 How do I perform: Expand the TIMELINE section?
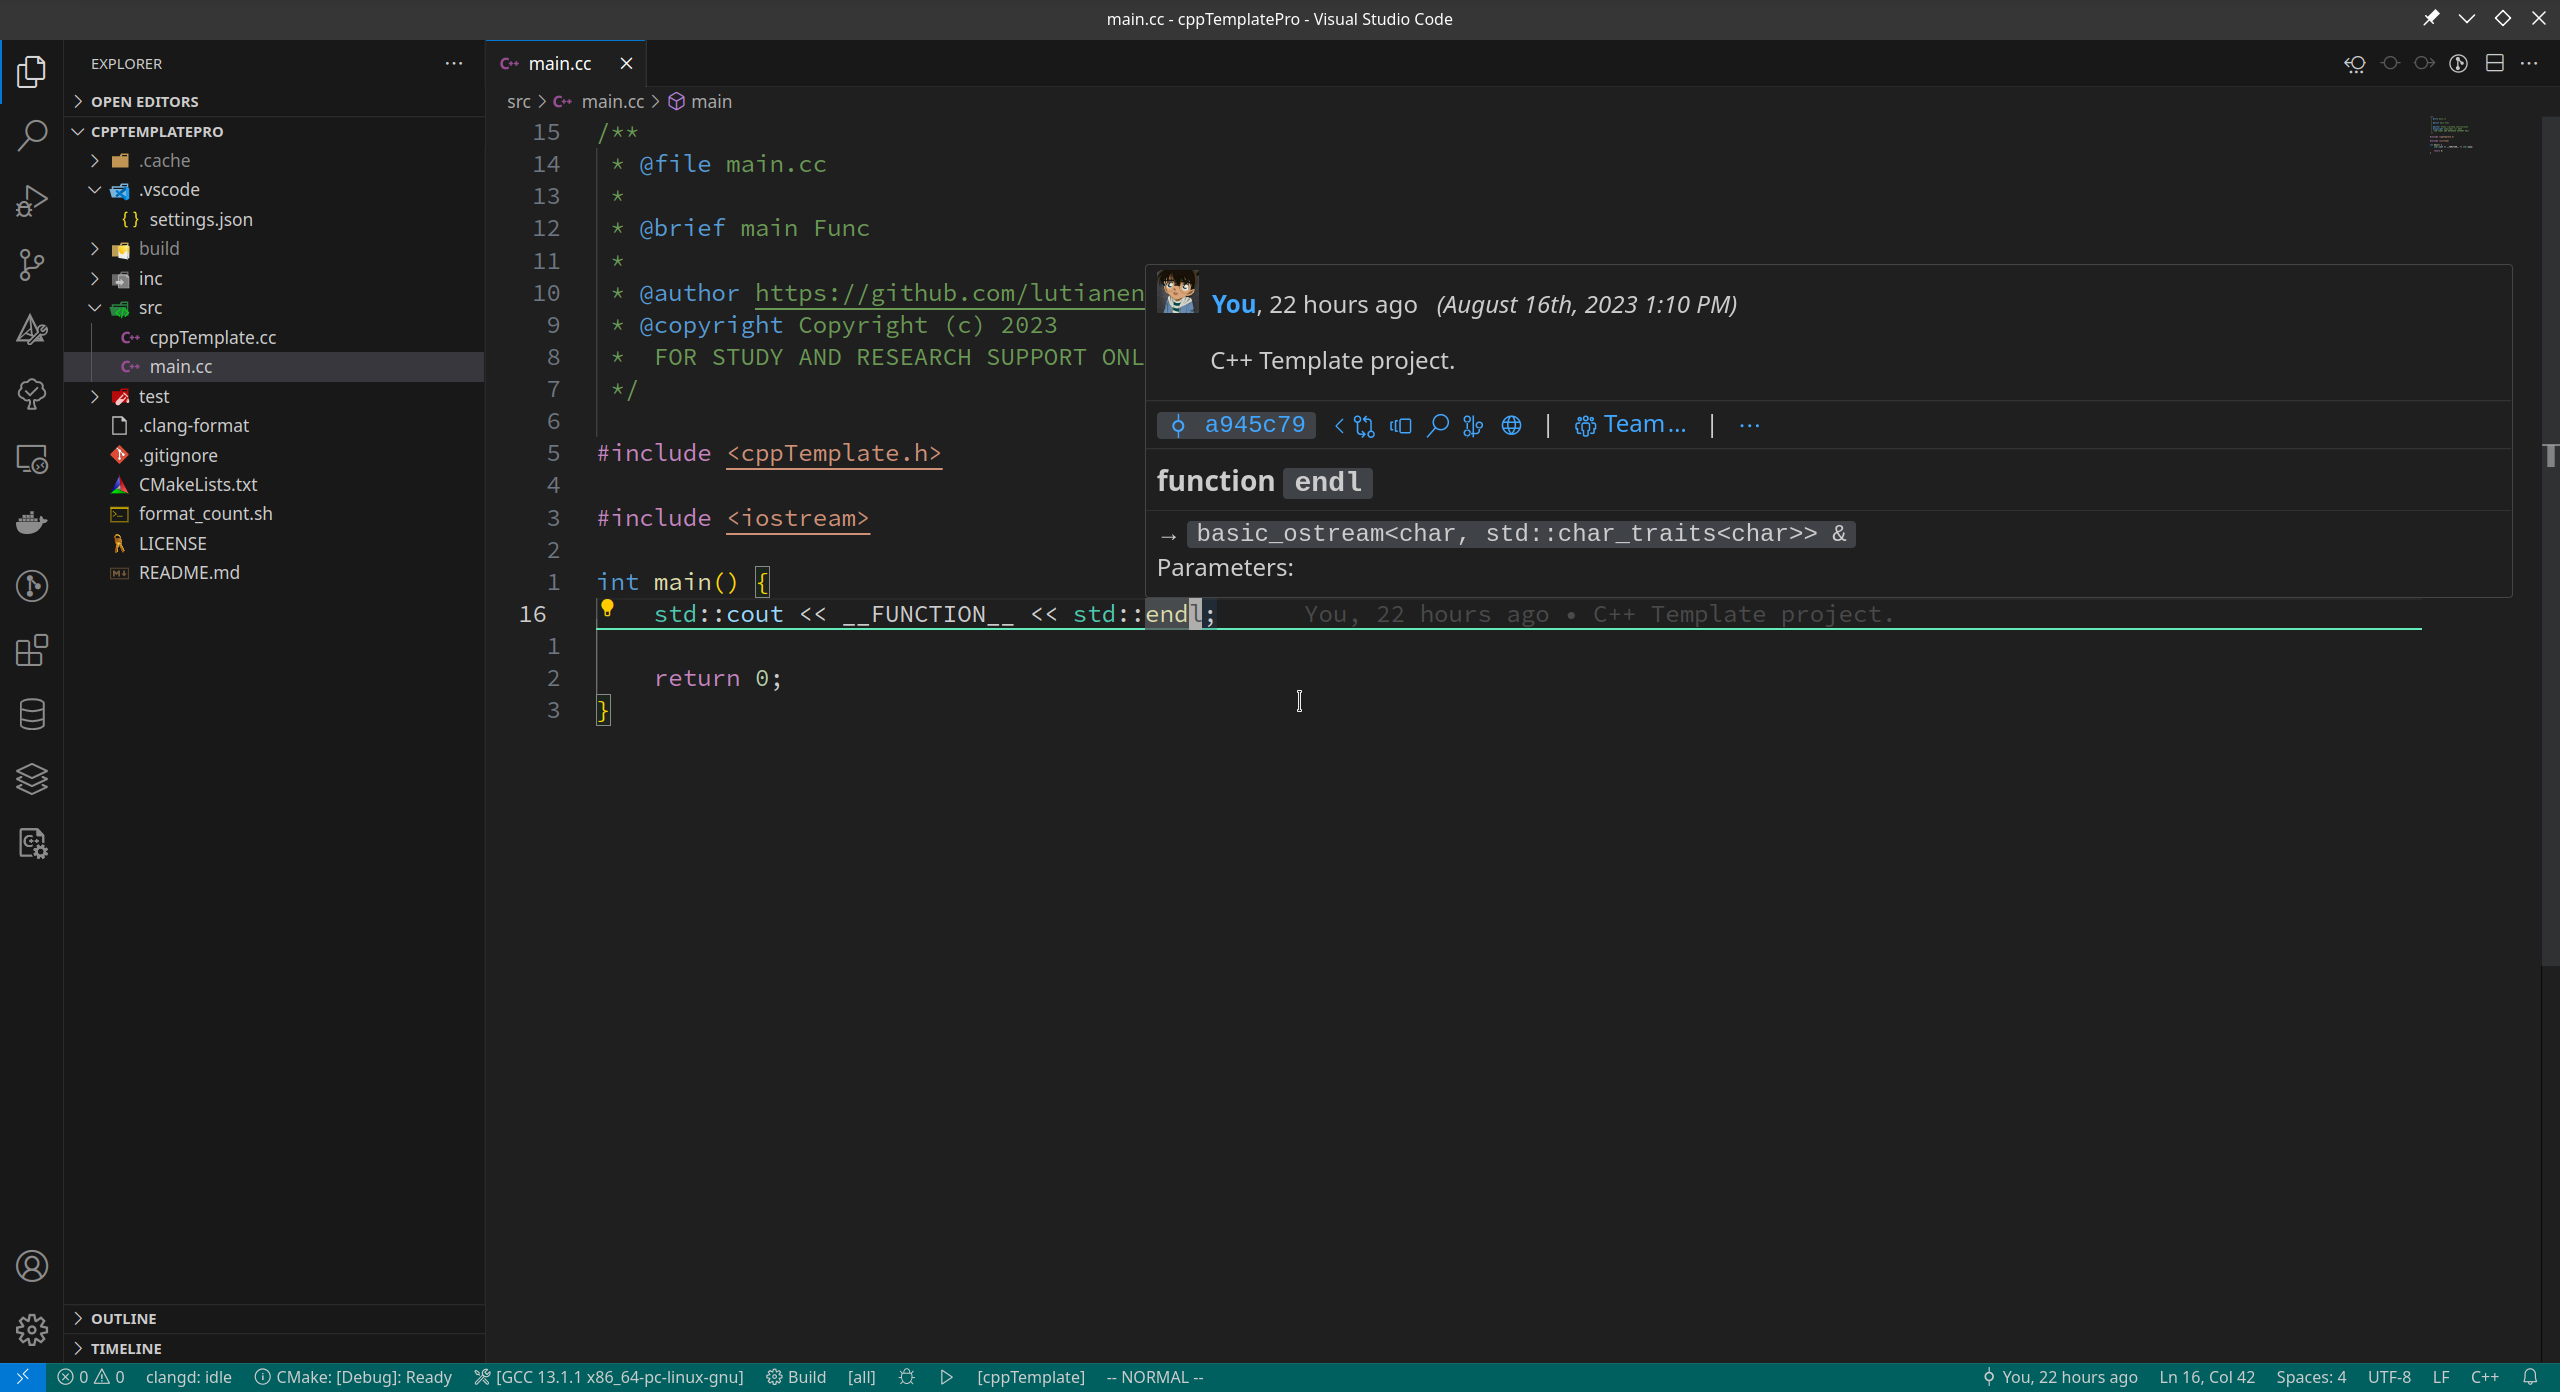coord(126,1348)
